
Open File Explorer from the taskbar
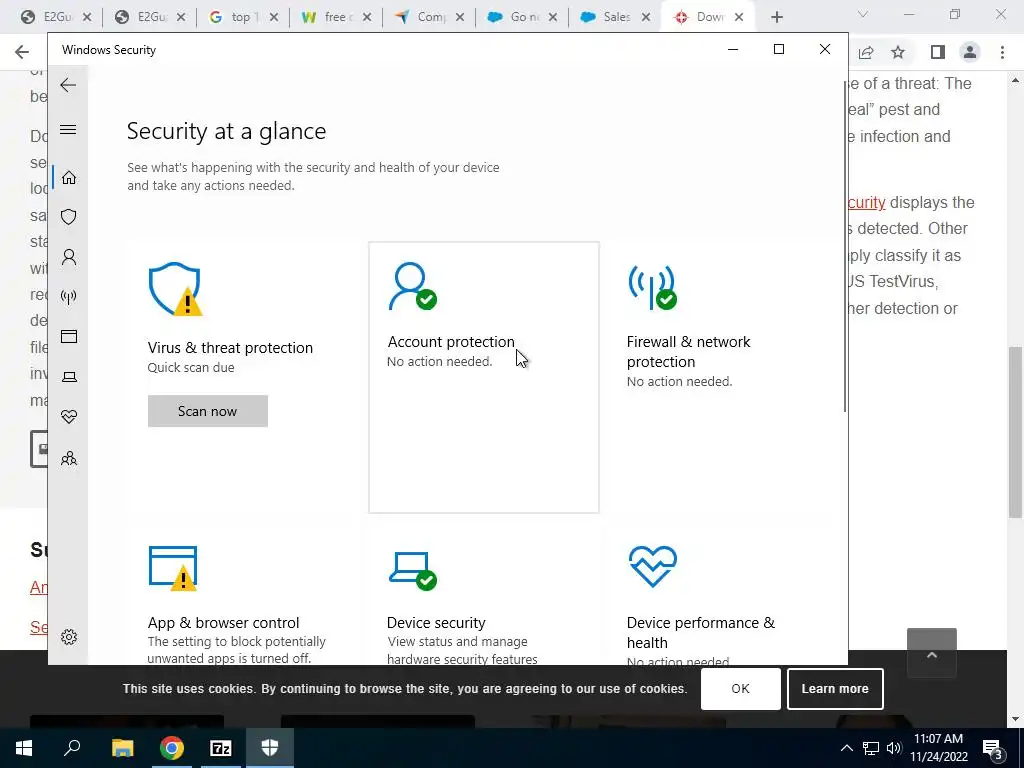tap(122, 748)
